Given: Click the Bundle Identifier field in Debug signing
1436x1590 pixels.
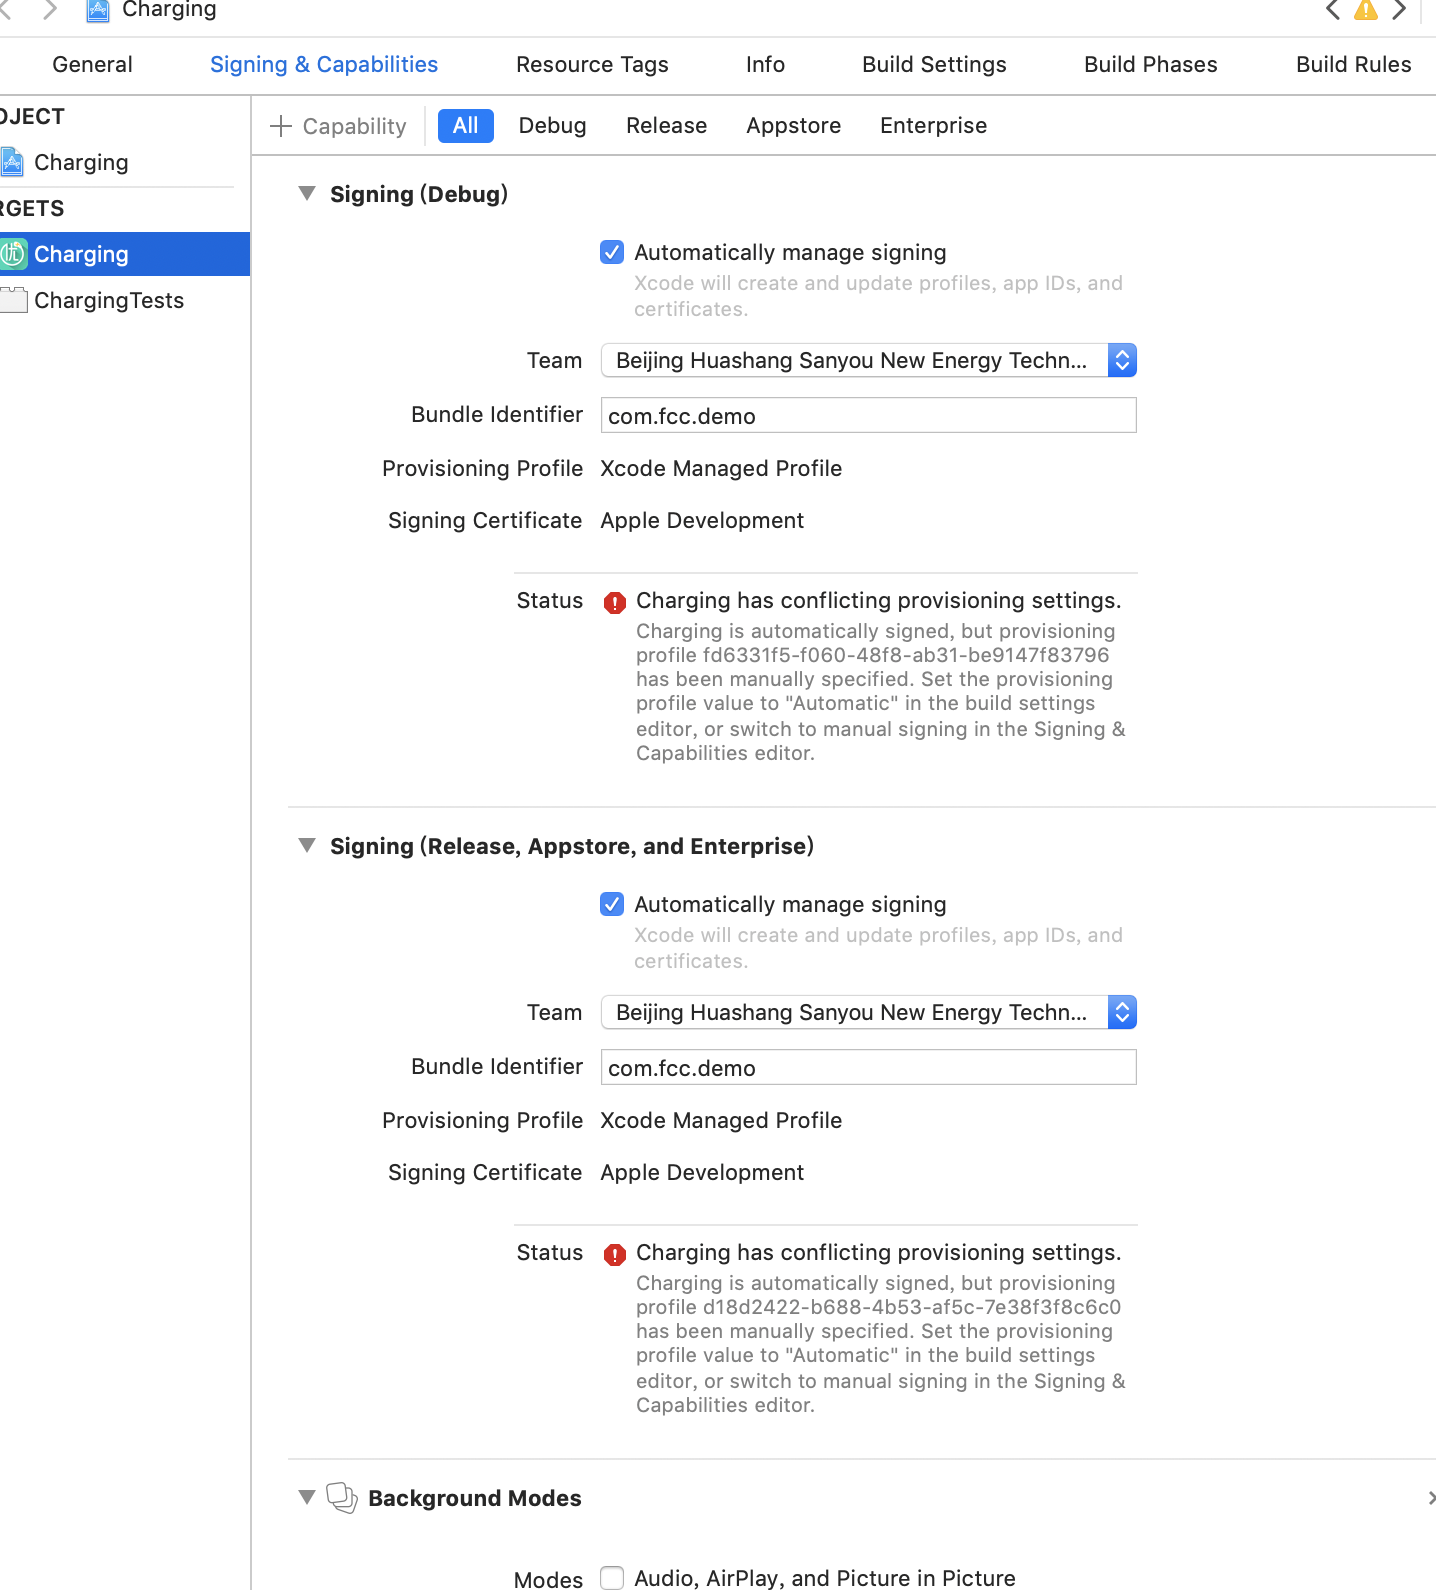Looking at the screenshot, I should (x=868, y=415).
